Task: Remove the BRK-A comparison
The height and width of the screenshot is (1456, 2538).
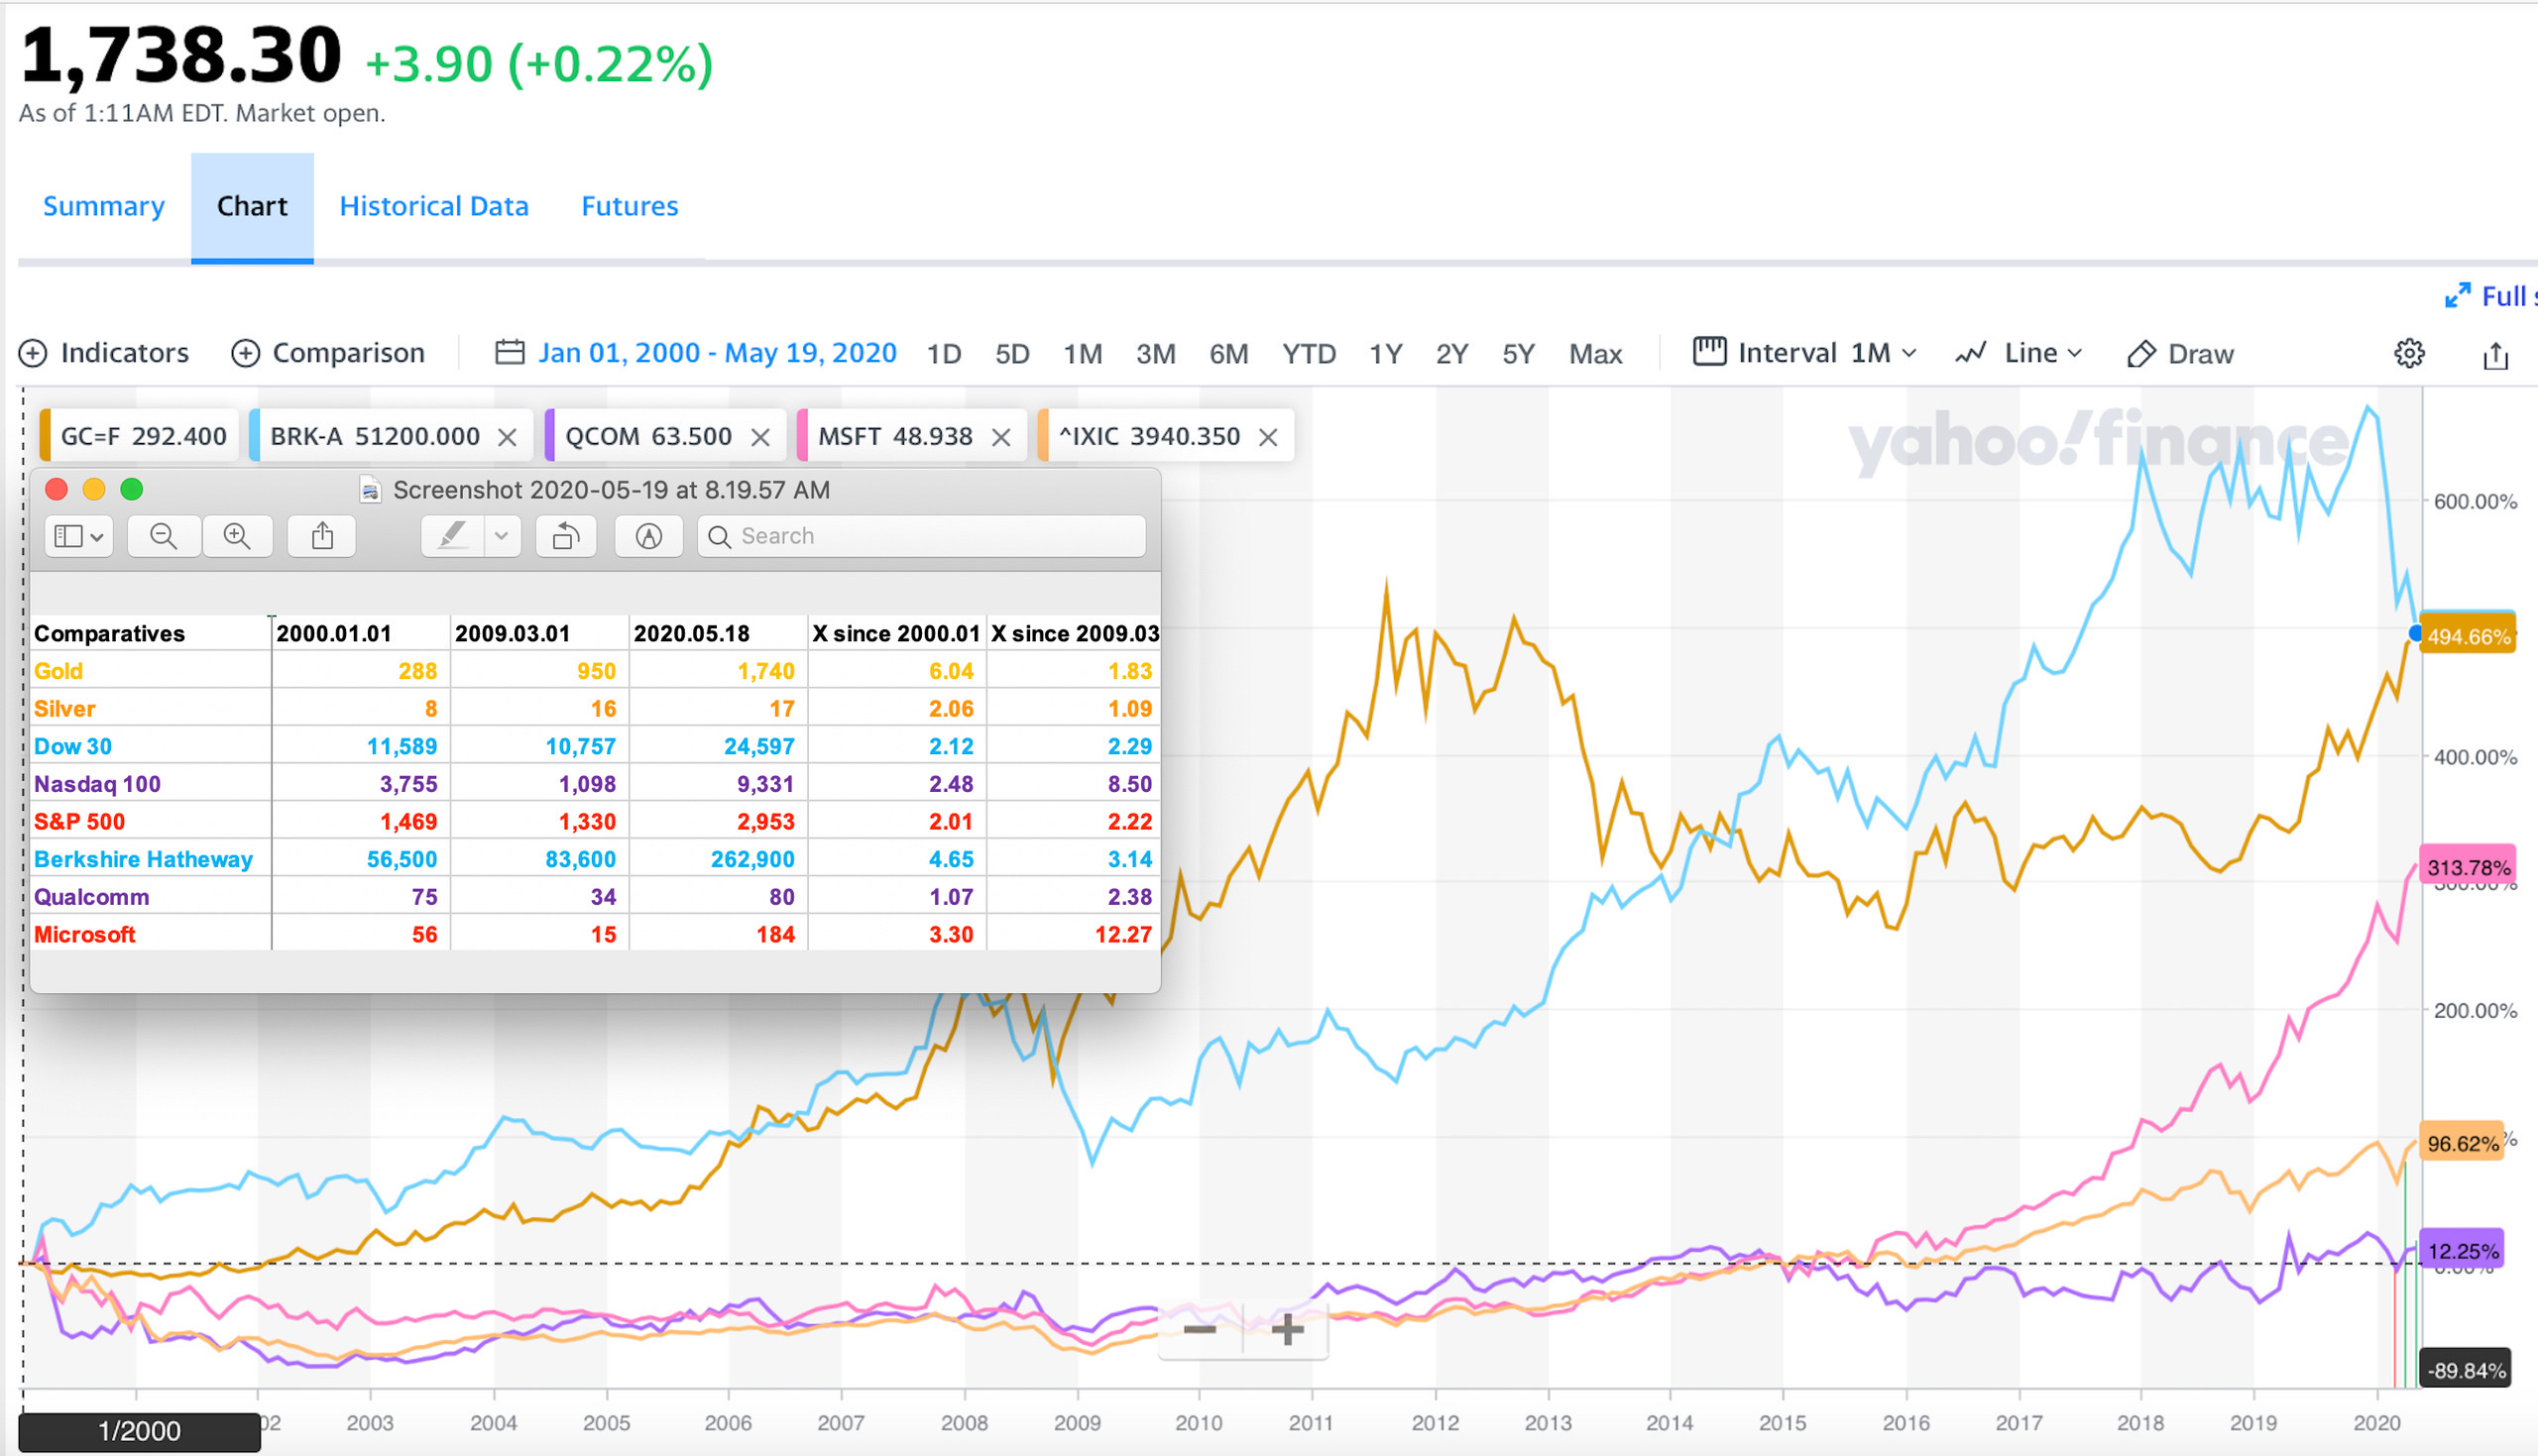Action: click(x=507, y=437)
